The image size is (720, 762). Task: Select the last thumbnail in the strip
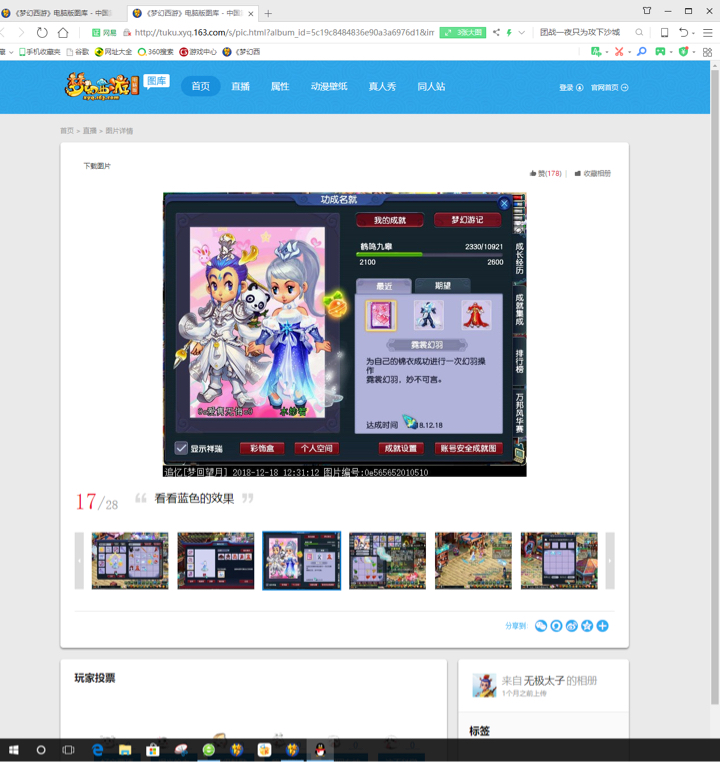(x=559, y=560)
